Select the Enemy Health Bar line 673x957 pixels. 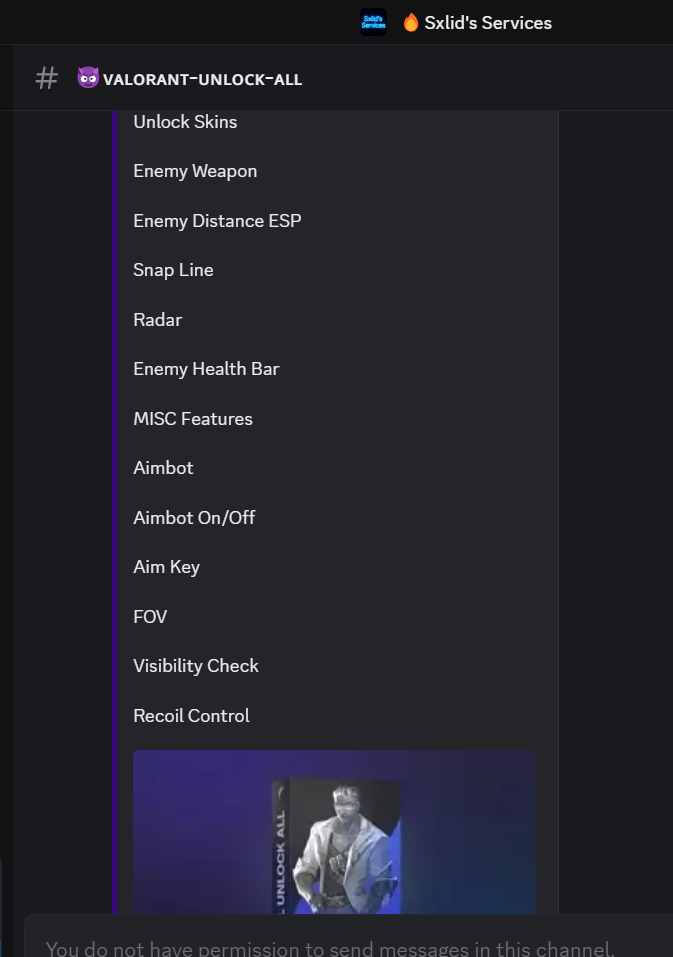tap(206, 369)
